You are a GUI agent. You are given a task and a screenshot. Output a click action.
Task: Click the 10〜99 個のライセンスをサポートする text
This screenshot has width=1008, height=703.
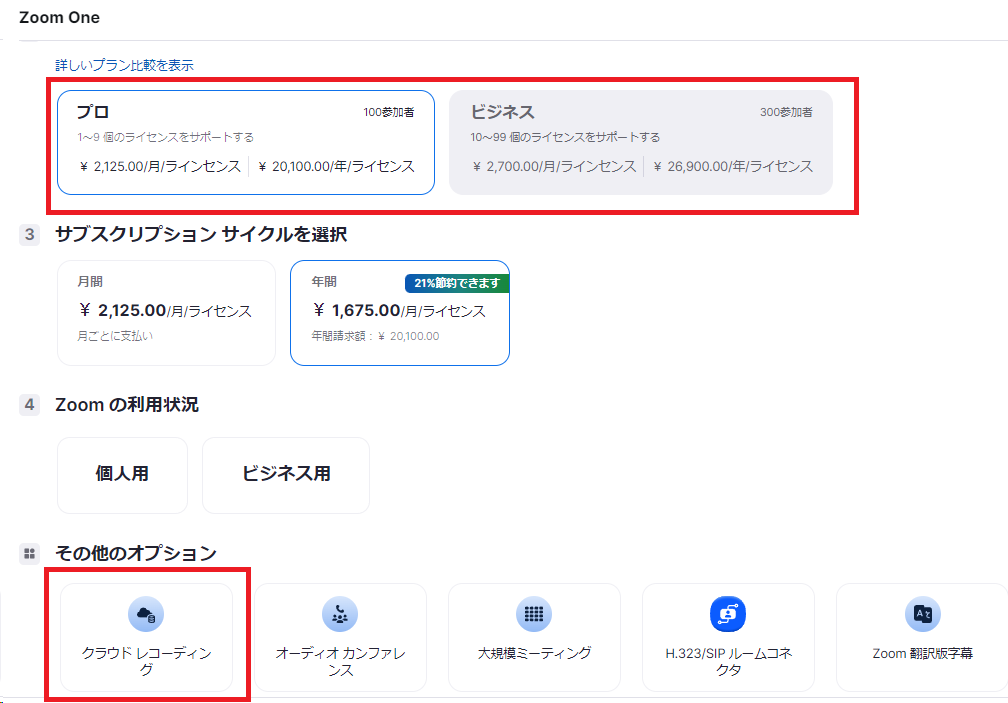(565, 137)
